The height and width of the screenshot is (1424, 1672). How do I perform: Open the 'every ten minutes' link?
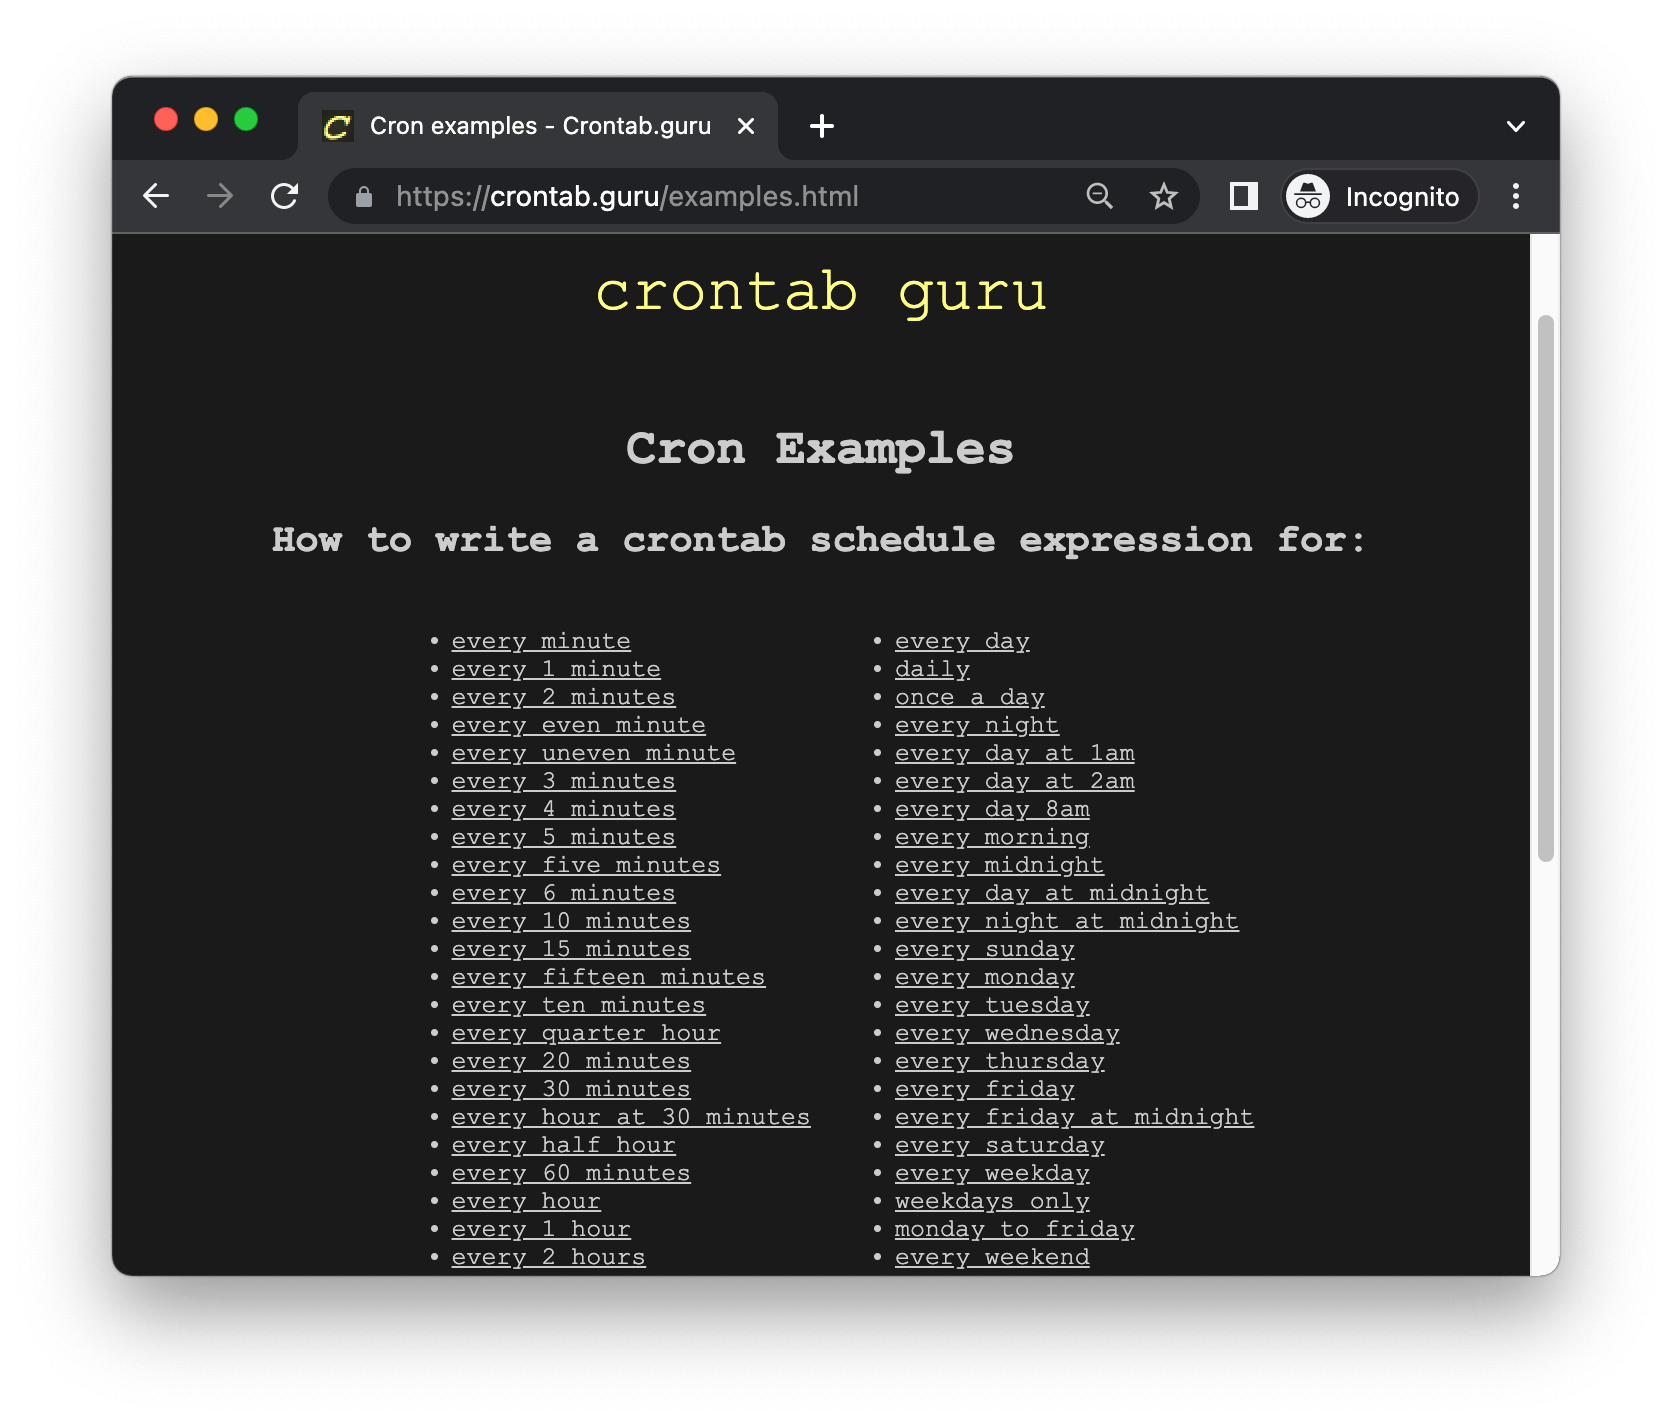click(578, 1005)
